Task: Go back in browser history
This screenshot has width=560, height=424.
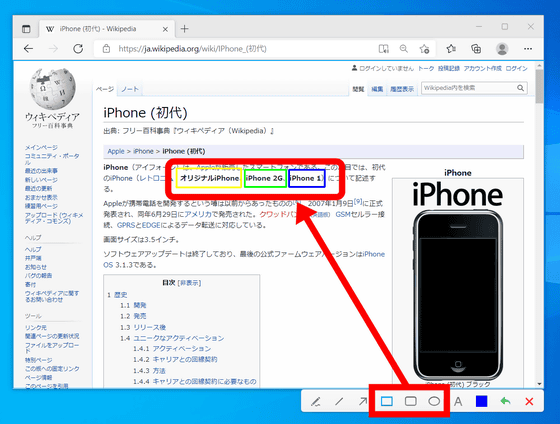Action: pos(29,49)
